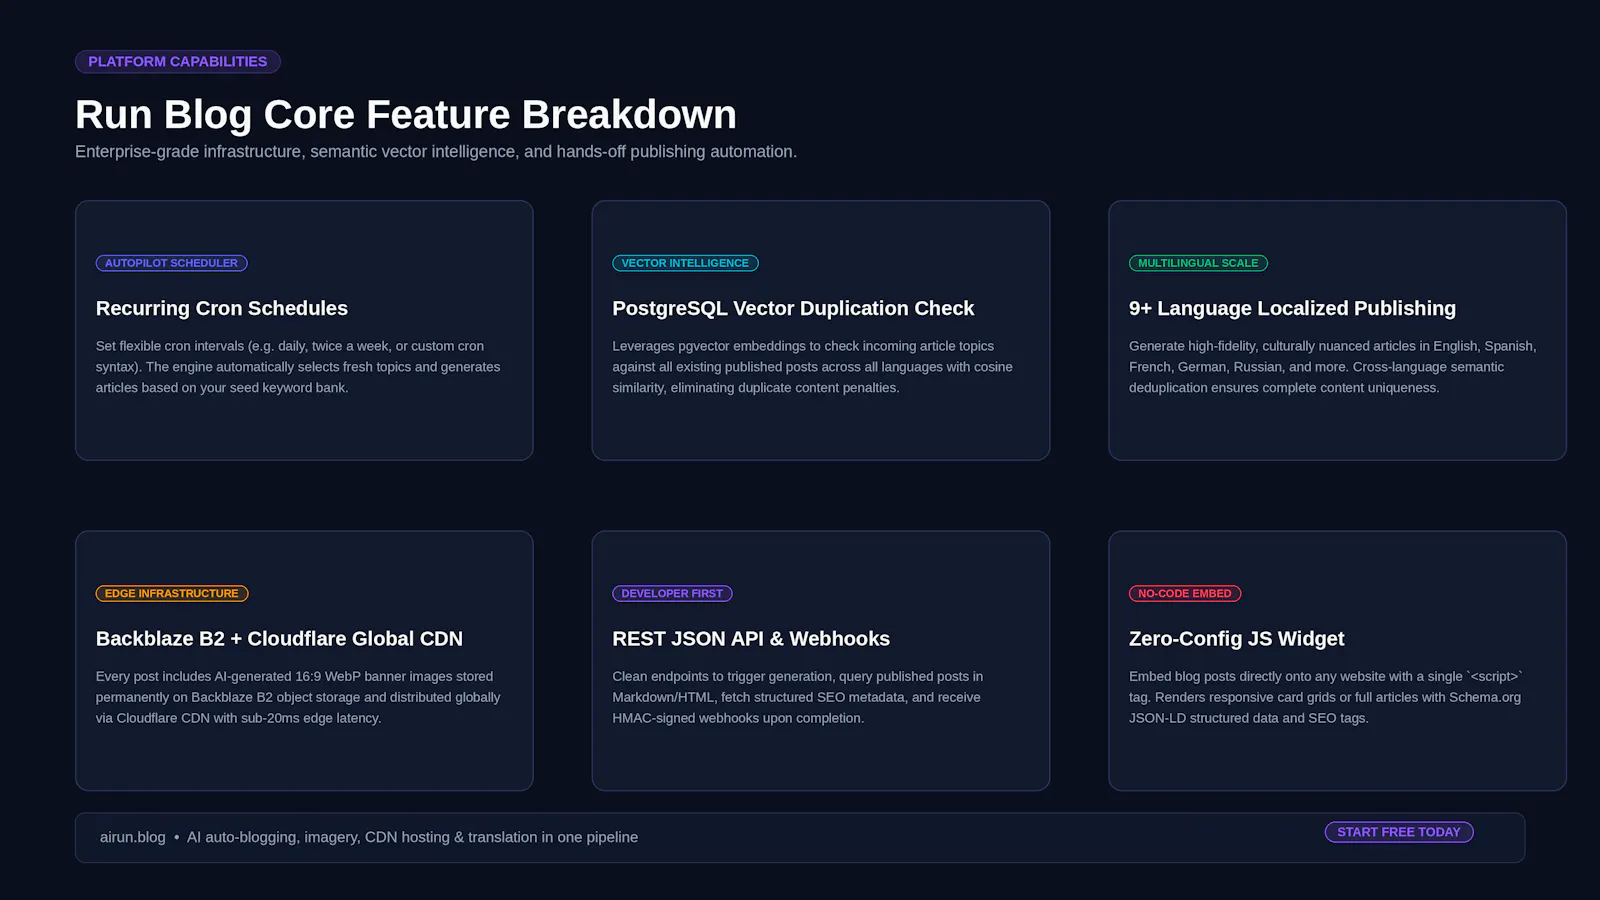Open Zero-Config JS Widget heading
Image resolution: width=1600 pixels, height=900 pixels.
tap(1236, 638)
